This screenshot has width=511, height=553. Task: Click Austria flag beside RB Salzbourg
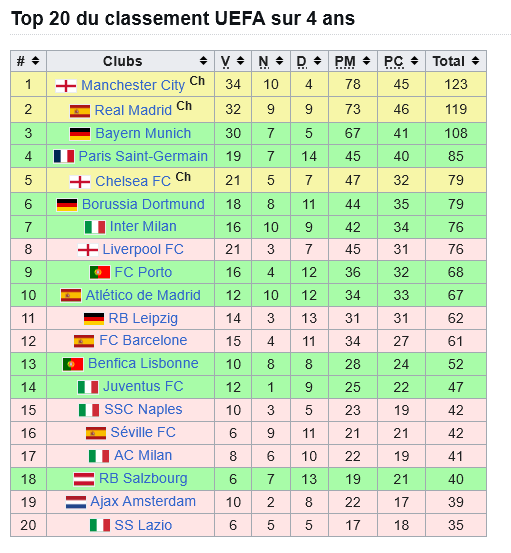click(x=84, y=479)
